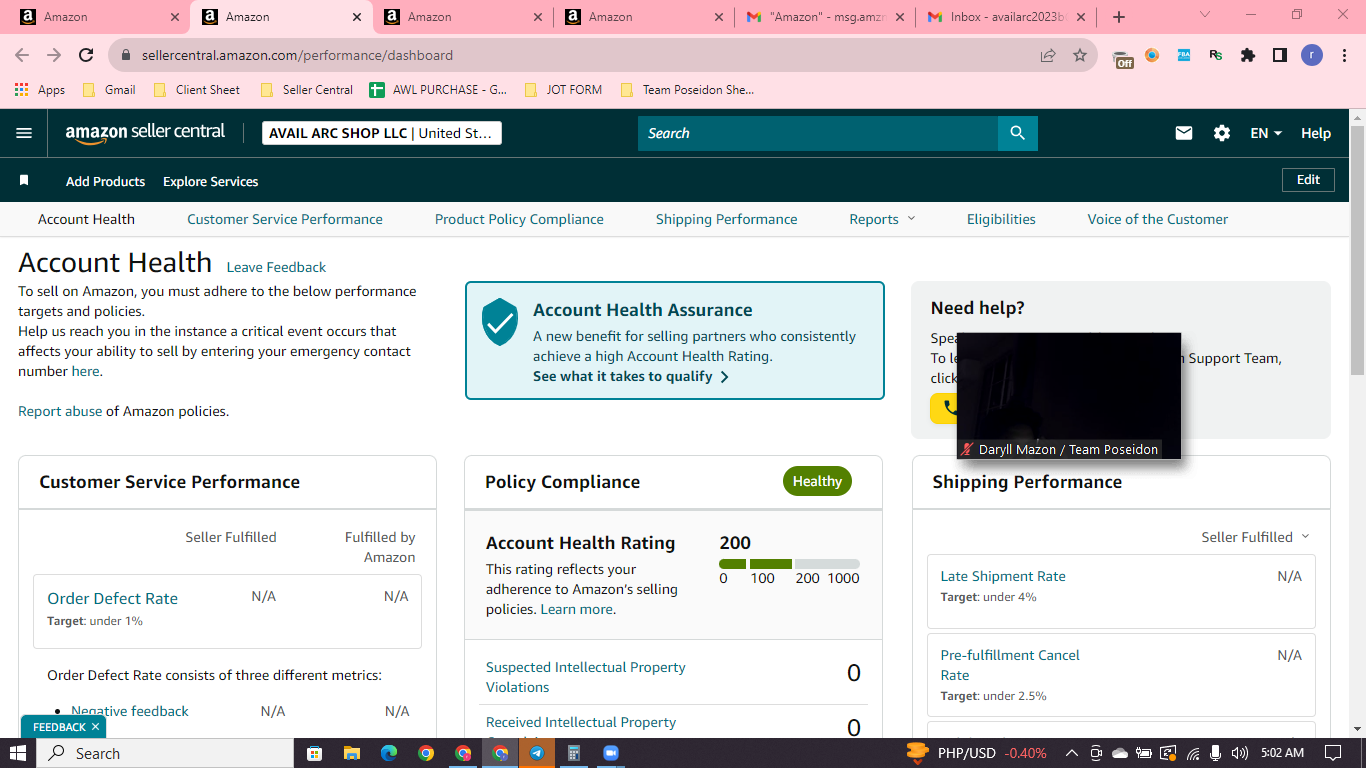Click the bookmark flag icon
Image resolution: width=1366 pixels, height=768 pixels.
tap(24, 181)
